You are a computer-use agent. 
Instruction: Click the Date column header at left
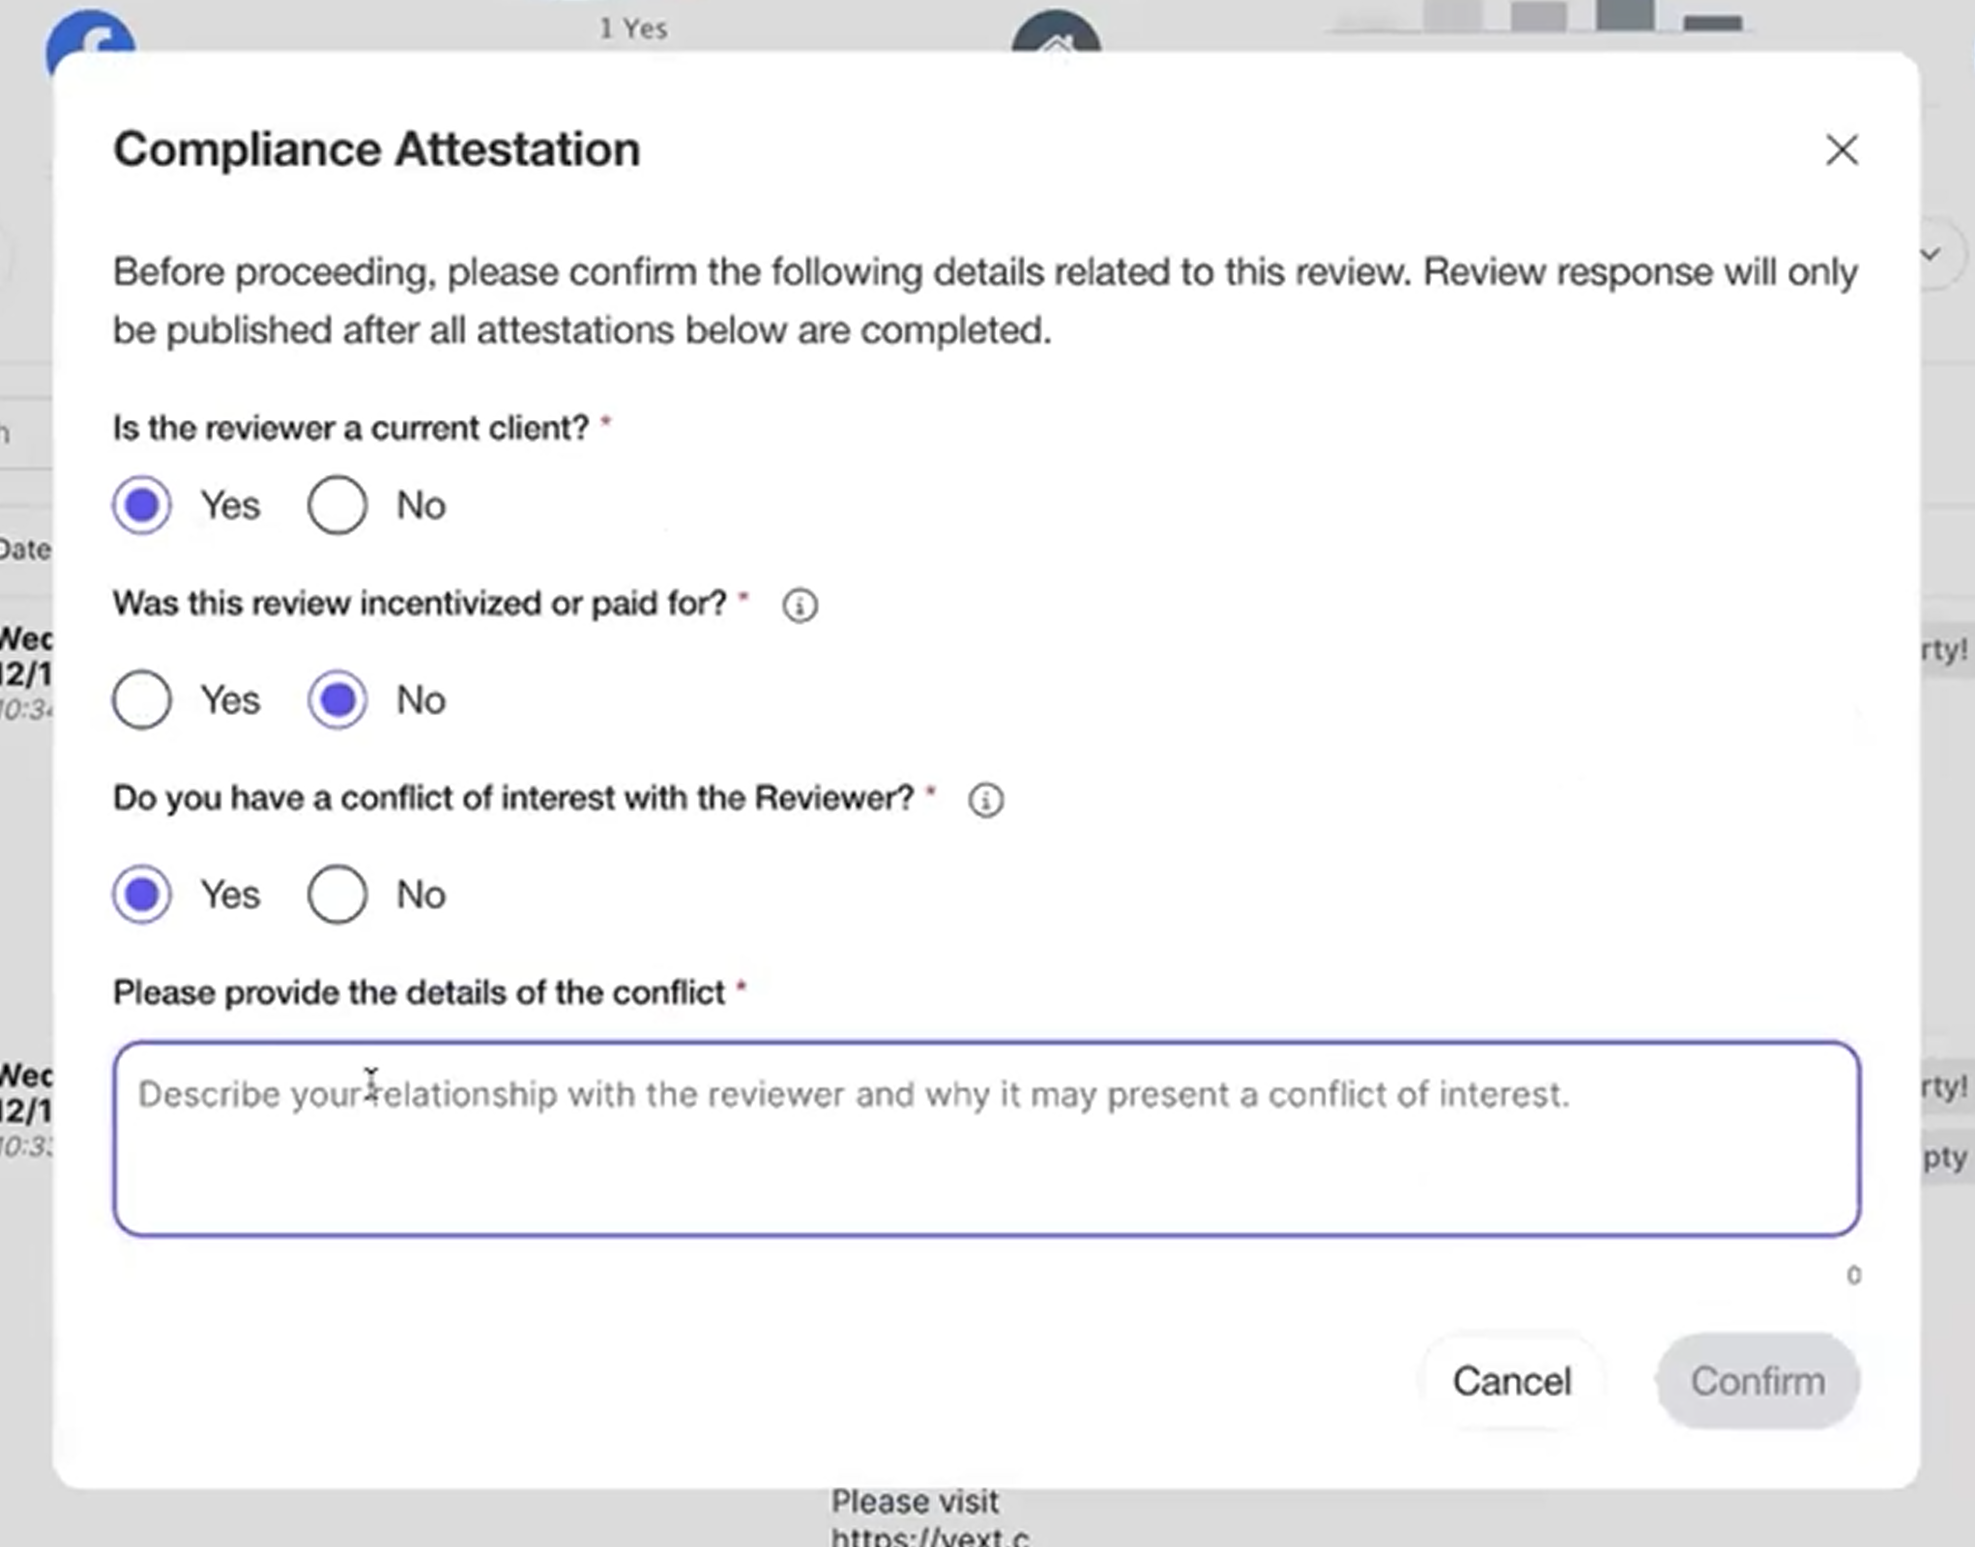click(x=24, y=549)
